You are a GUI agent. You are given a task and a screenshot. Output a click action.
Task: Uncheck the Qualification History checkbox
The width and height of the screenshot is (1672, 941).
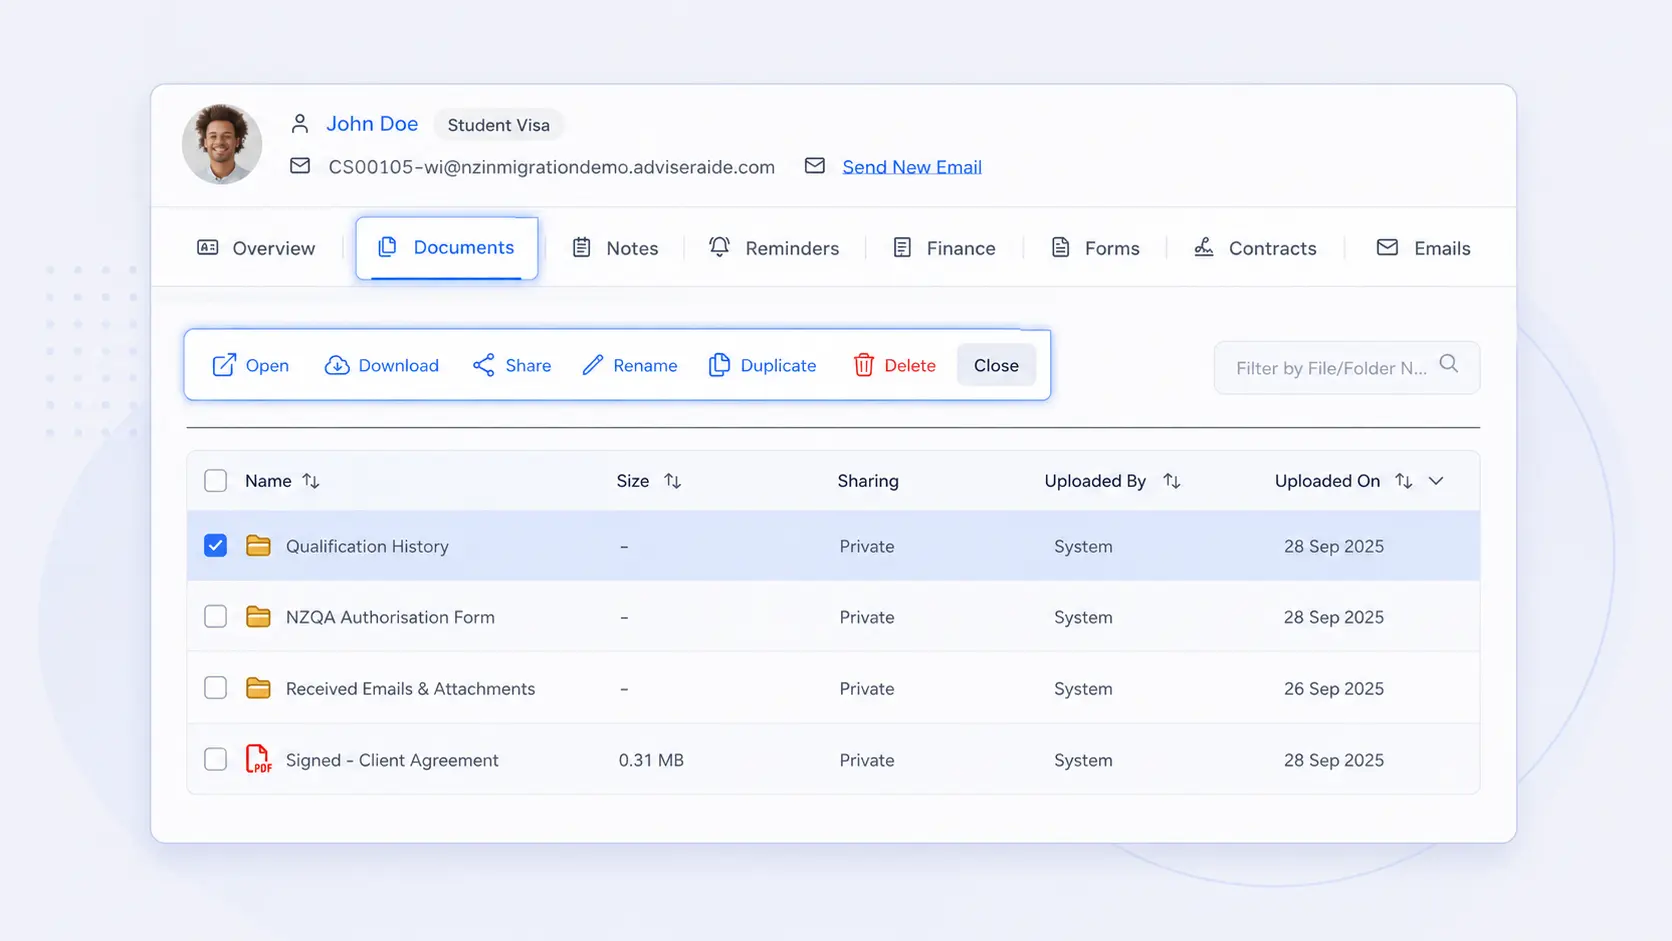click(215, 545)
